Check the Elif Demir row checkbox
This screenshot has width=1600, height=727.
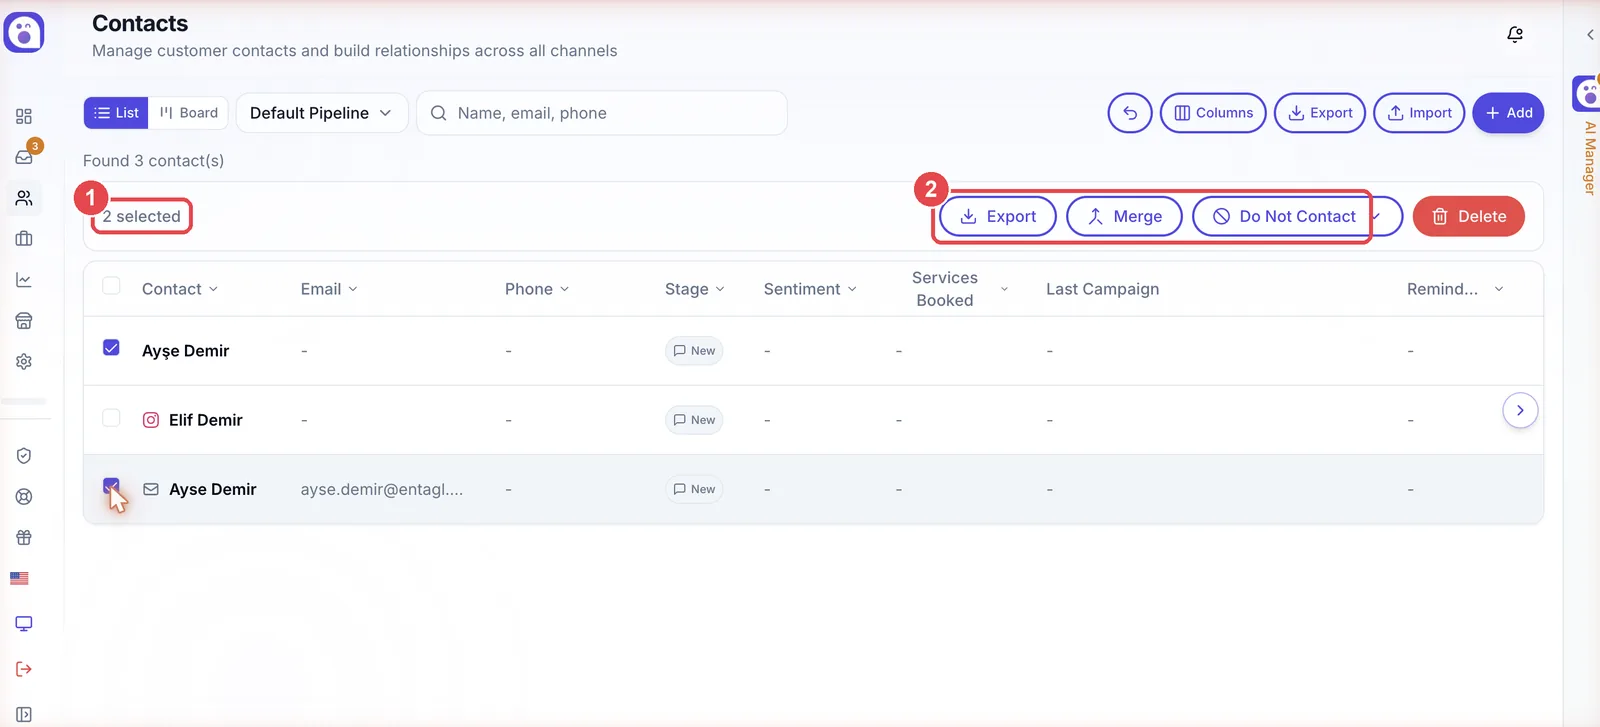[x=111, y=417]
